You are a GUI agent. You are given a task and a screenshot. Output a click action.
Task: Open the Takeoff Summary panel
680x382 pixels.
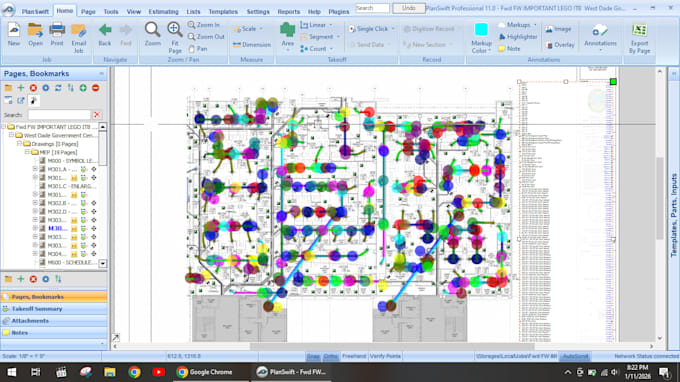point(37,309)
